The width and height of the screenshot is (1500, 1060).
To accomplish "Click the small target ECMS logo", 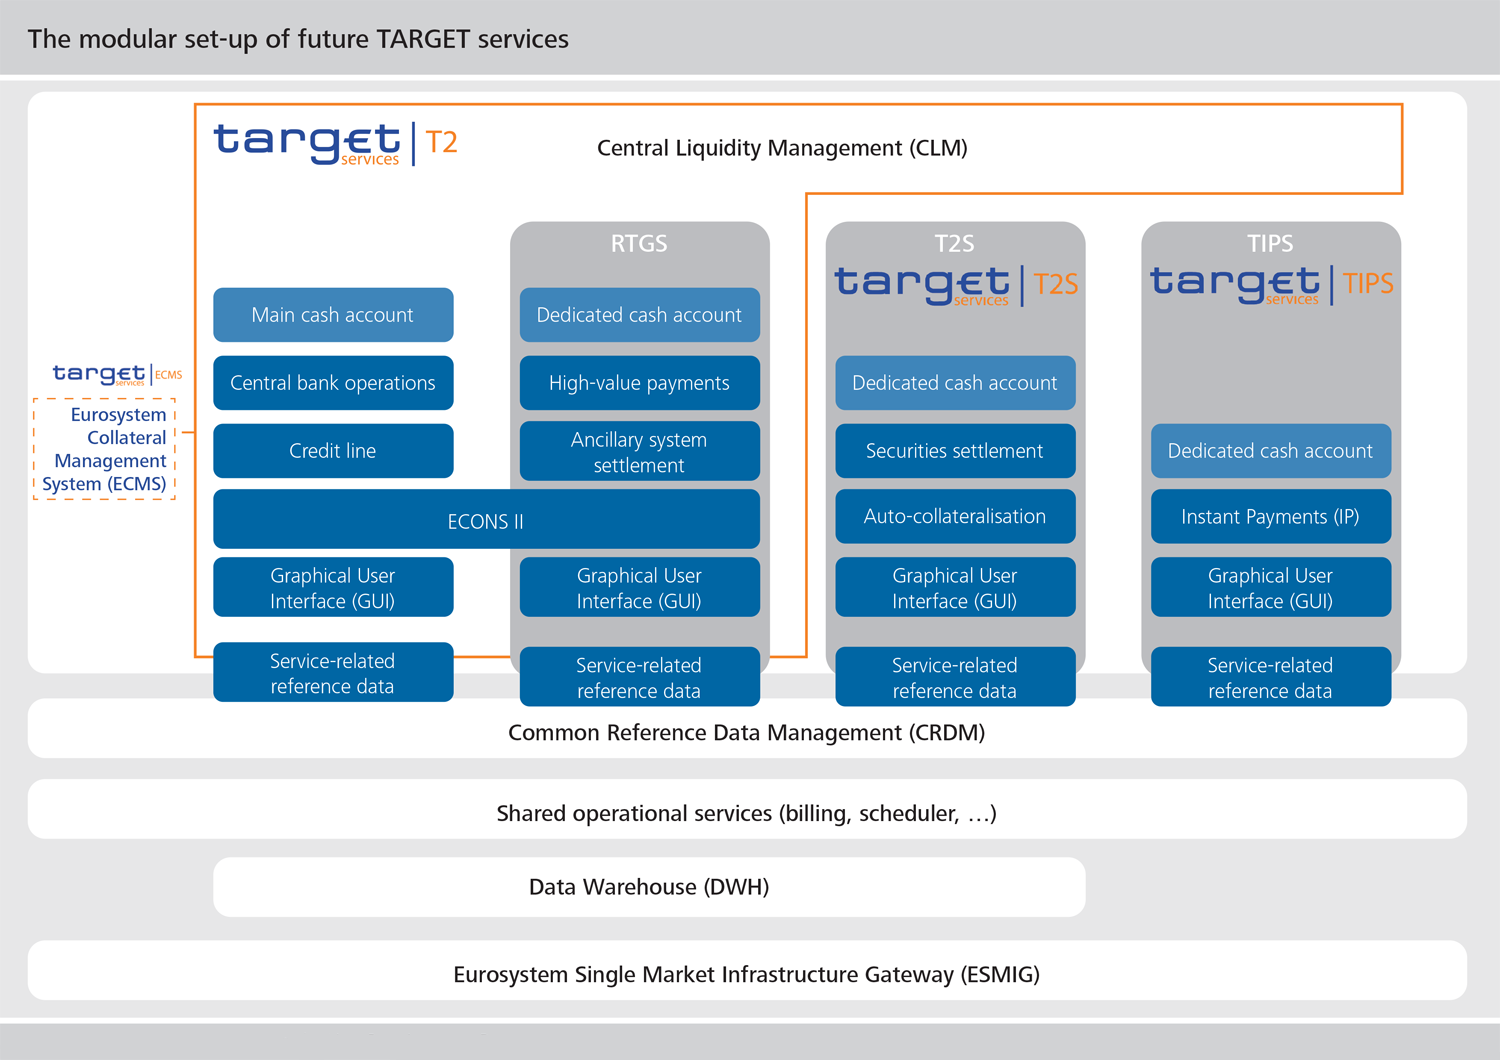I will pyautogui.click(x=117, y=374).
